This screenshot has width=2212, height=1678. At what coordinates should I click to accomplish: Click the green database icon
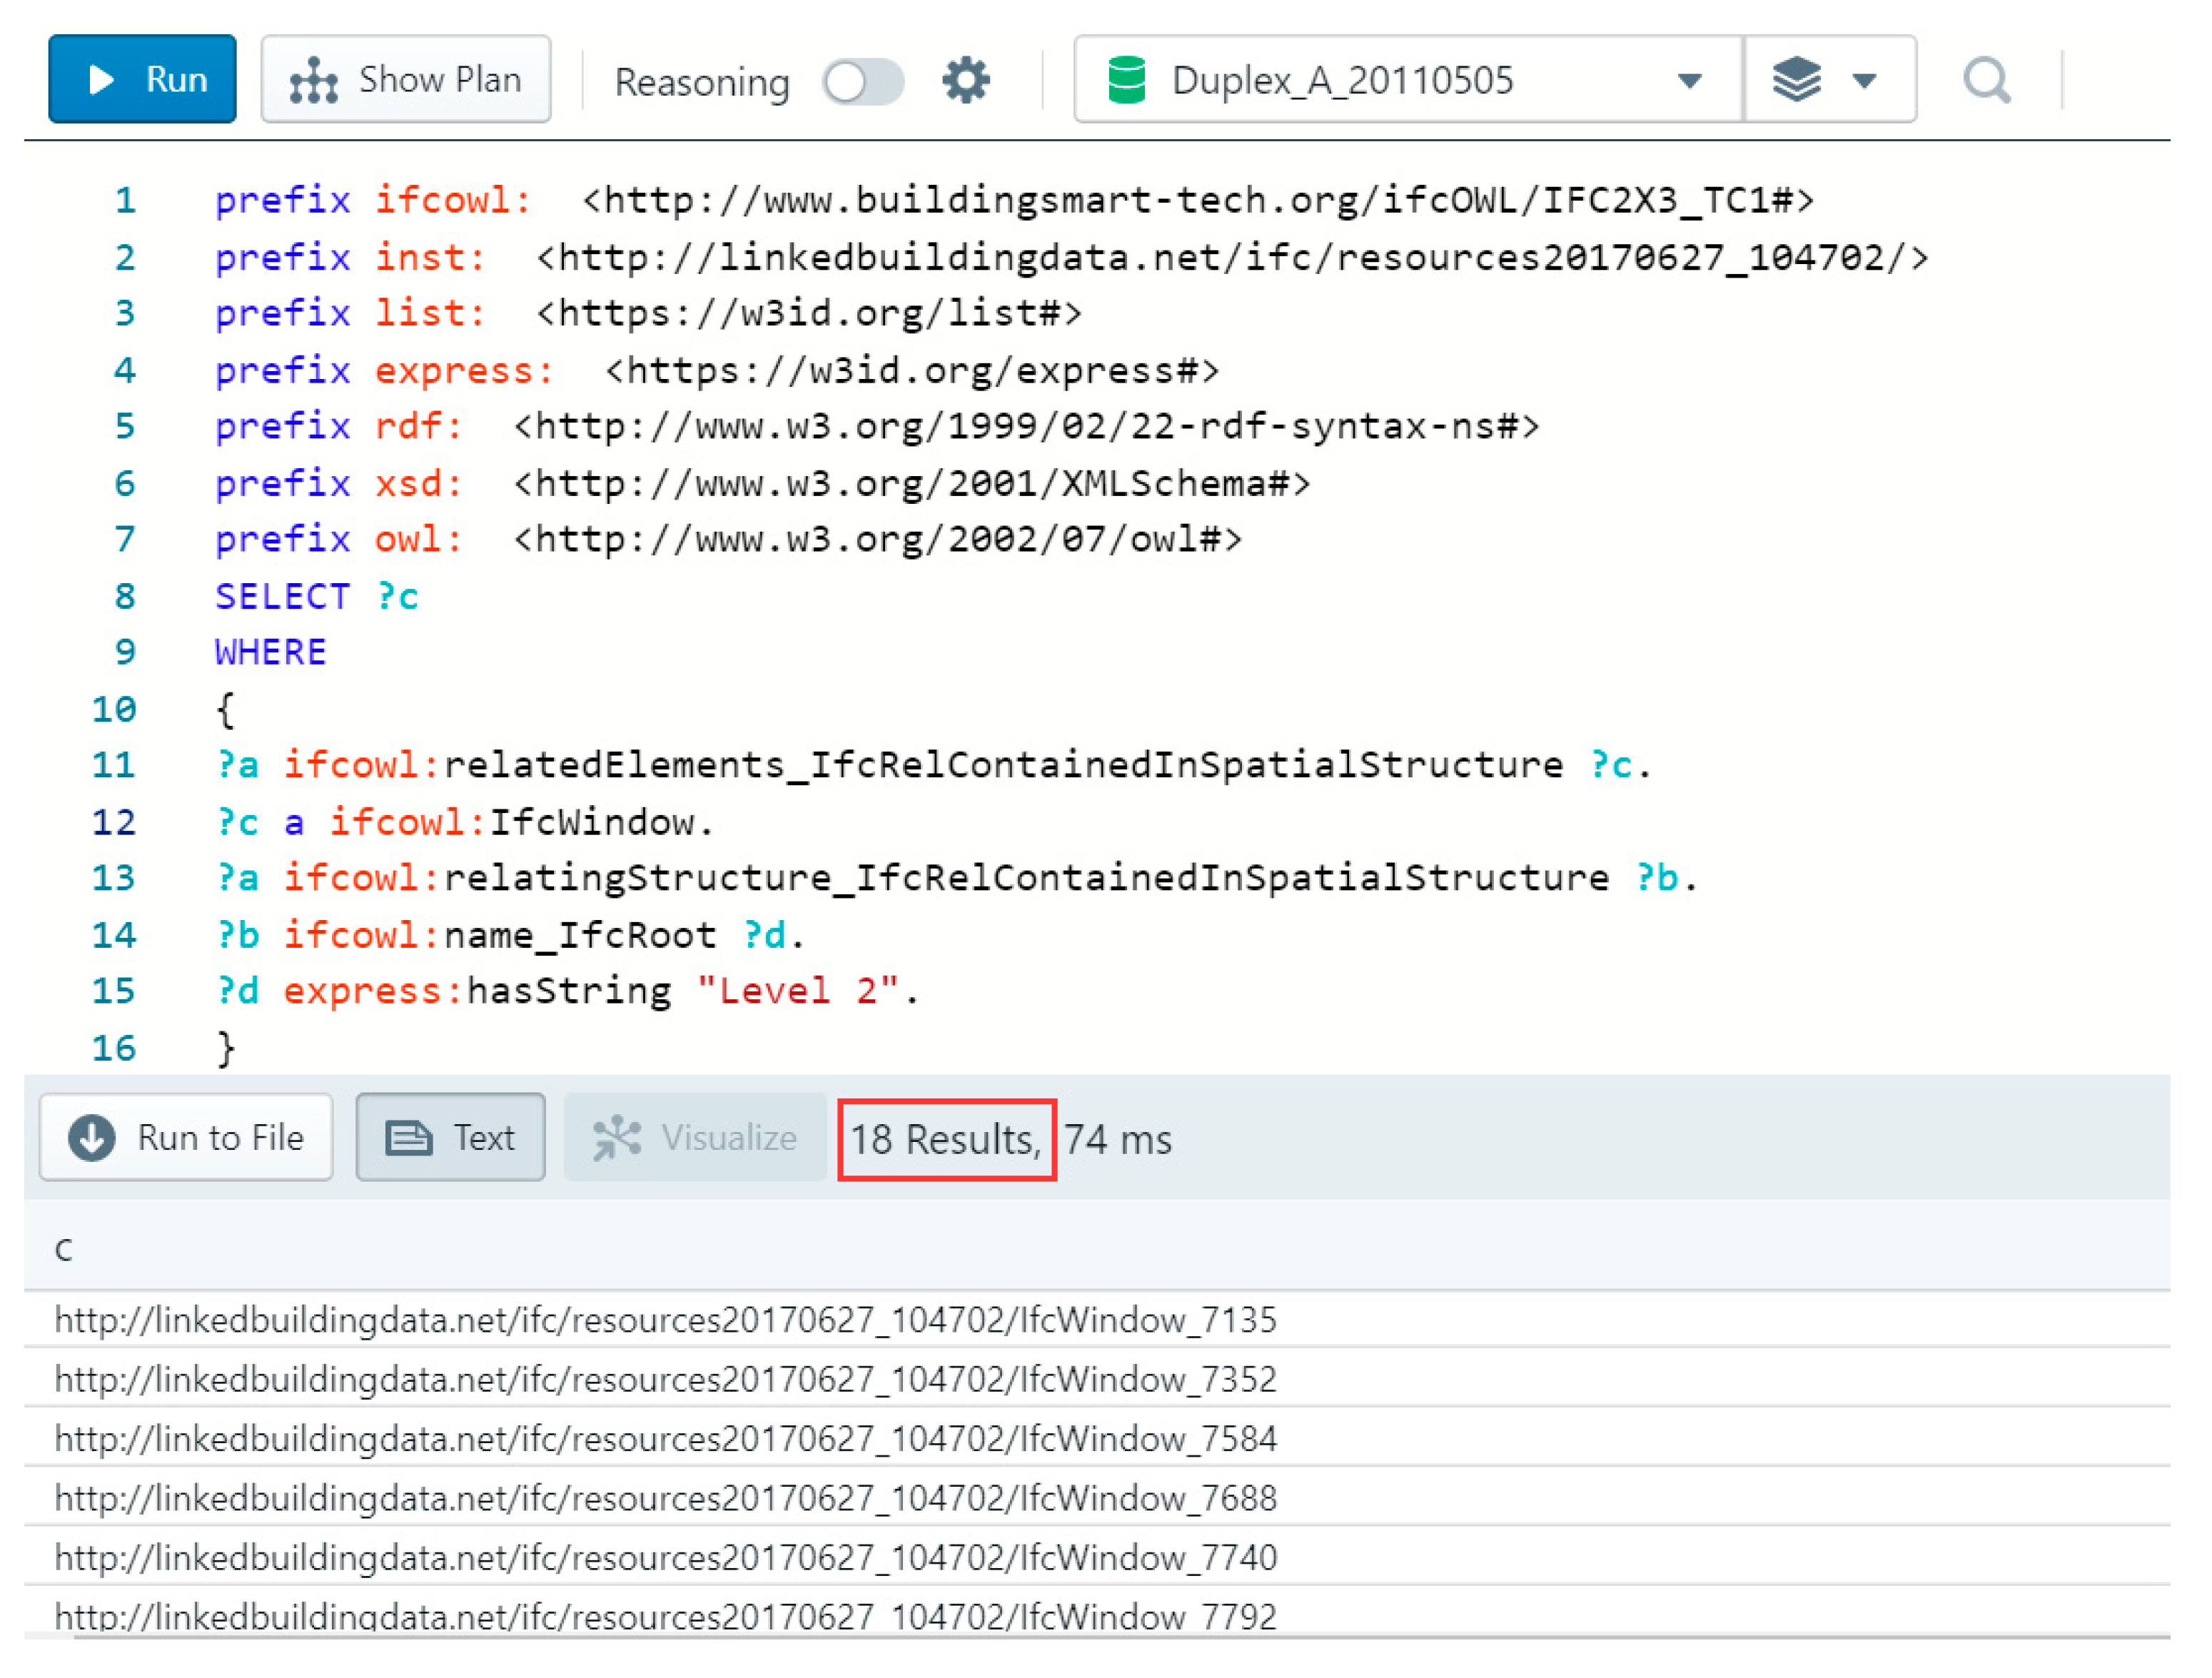point(1126,80)
